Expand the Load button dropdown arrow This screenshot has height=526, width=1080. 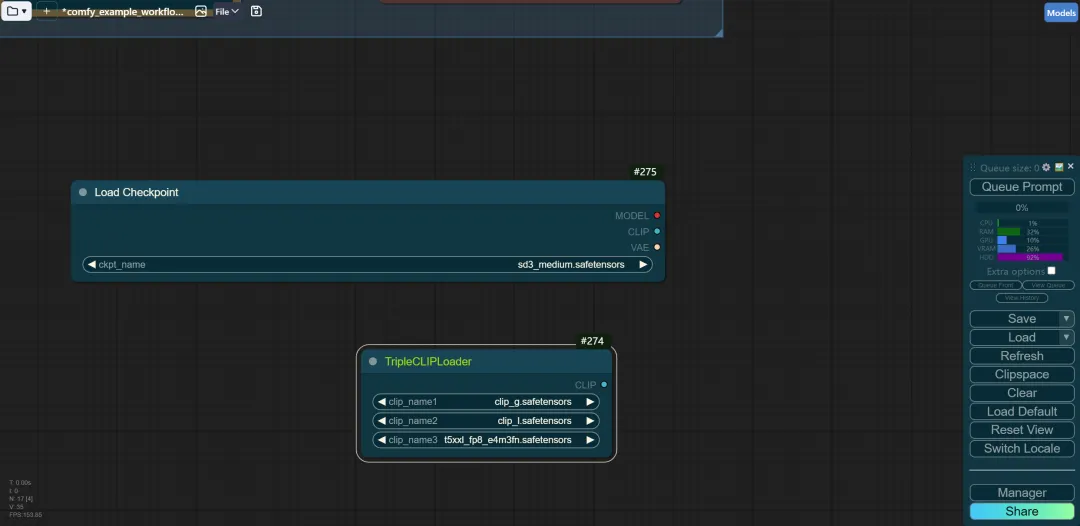pyautogui.click(x=1066, y=337)
